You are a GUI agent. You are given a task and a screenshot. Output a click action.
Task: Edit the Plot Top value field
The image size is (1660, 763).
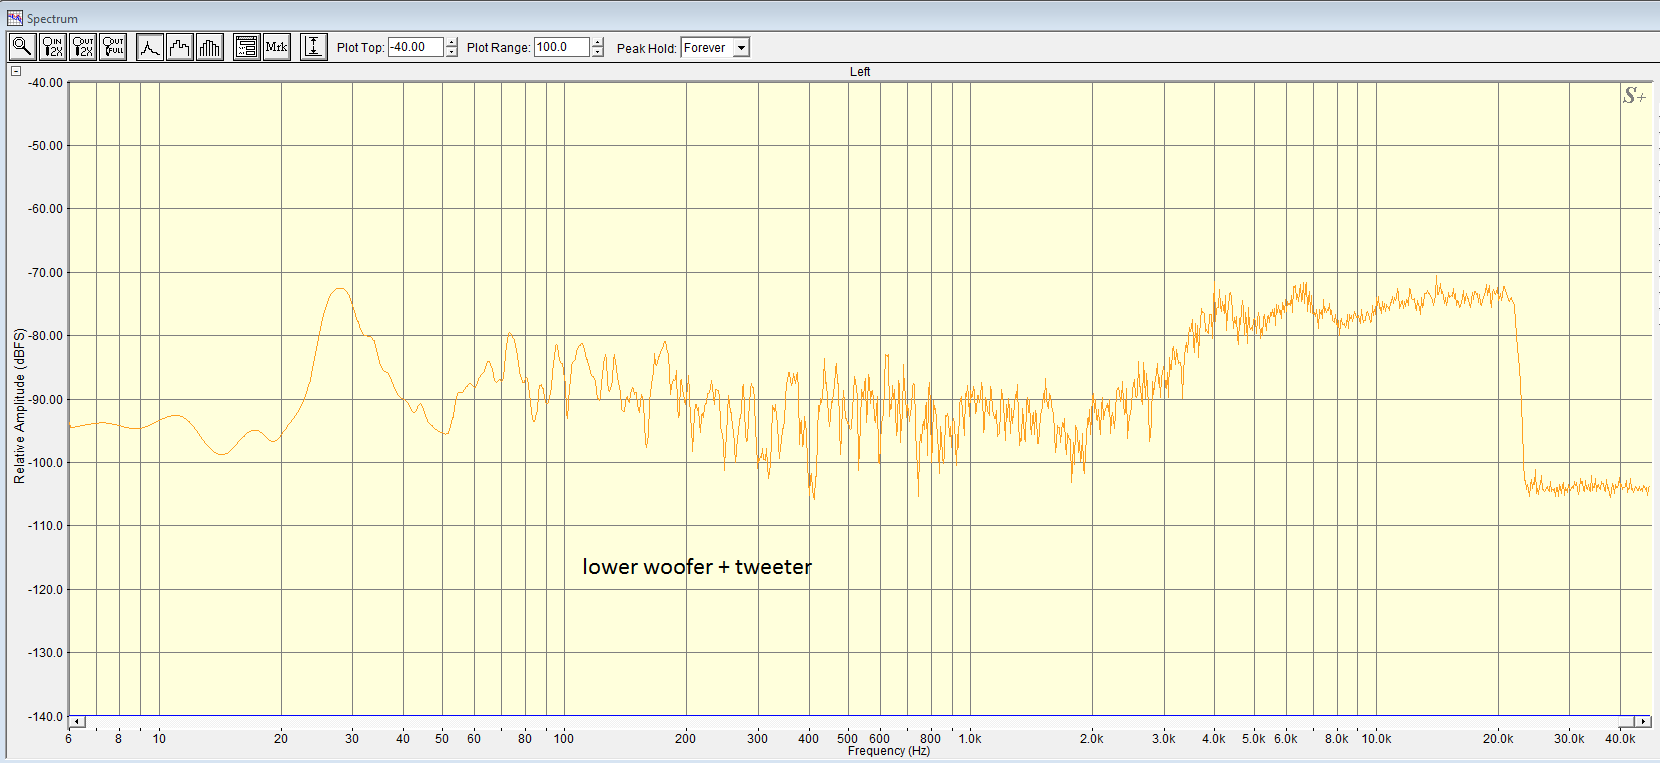point(415,47)
